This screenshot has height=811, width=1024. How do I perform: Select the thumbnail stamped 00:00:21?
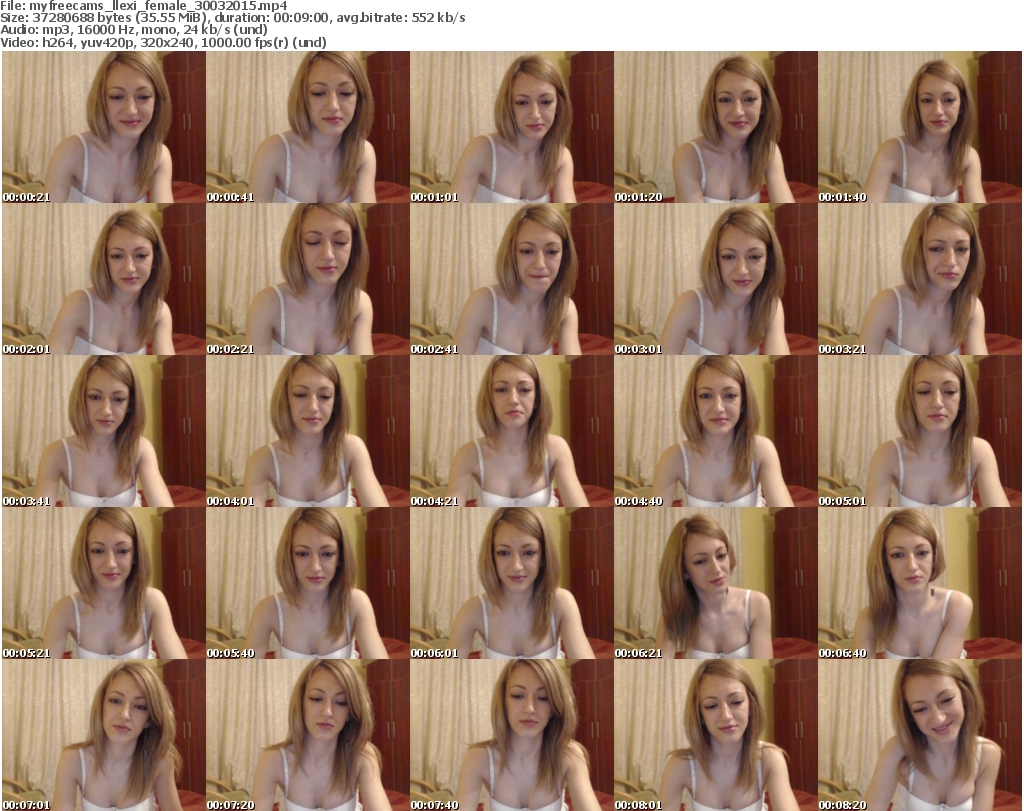point(104,127)
